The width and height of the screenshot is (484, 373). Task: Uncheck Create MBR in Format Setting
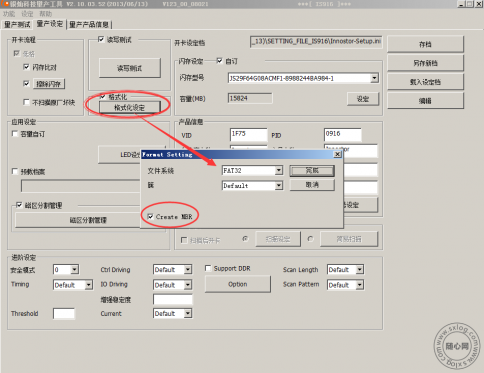point(150,217)
